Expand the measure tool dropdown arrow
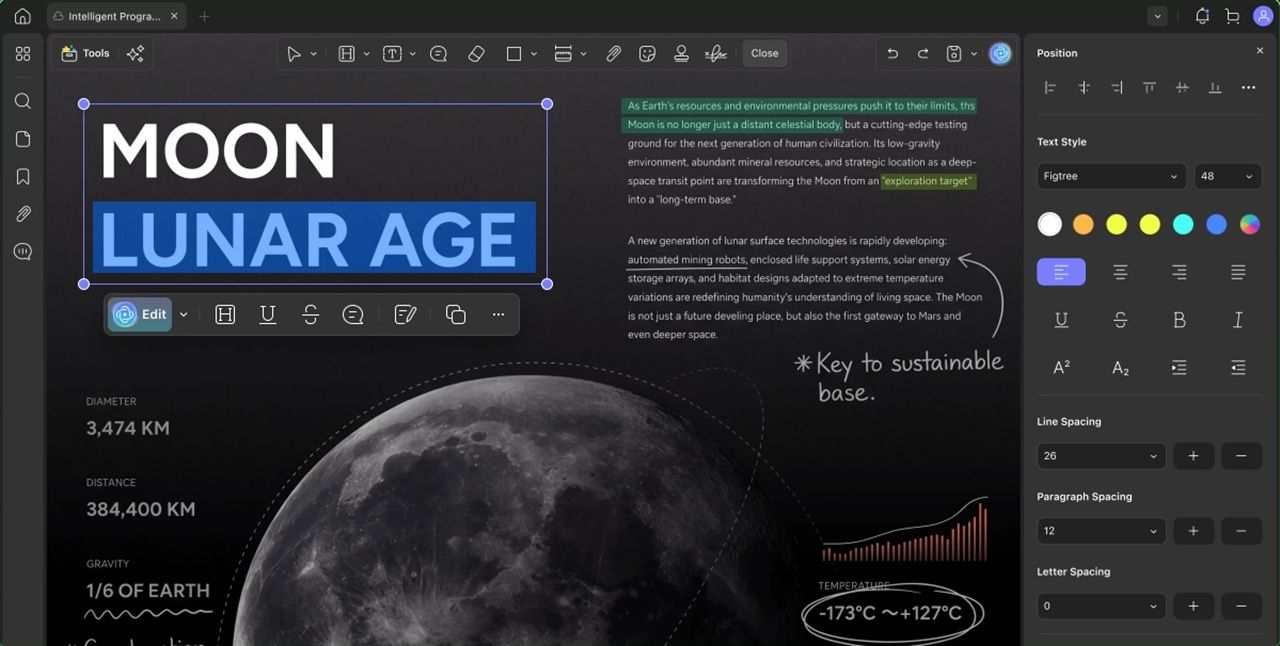 point(583,54)
